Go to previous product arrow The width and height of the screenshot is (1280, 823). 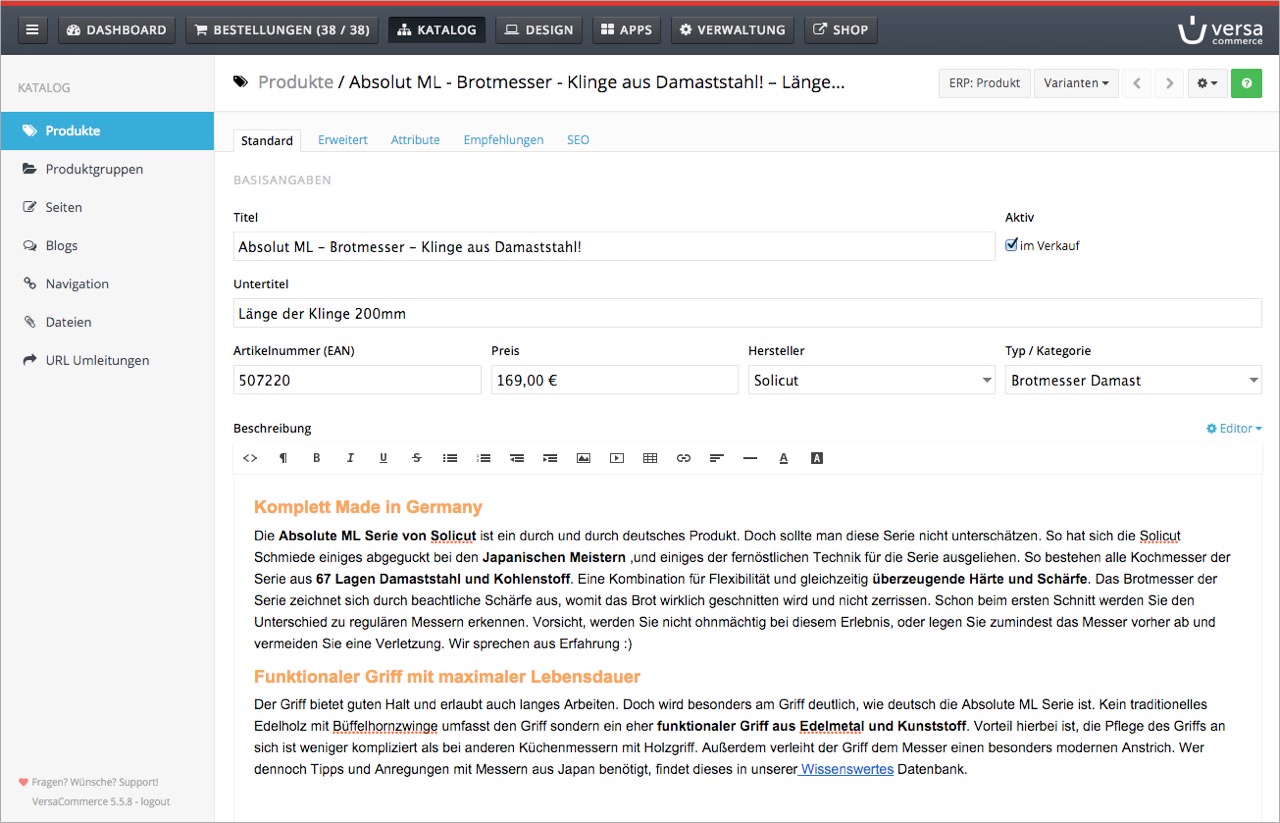click(1137, 83)
